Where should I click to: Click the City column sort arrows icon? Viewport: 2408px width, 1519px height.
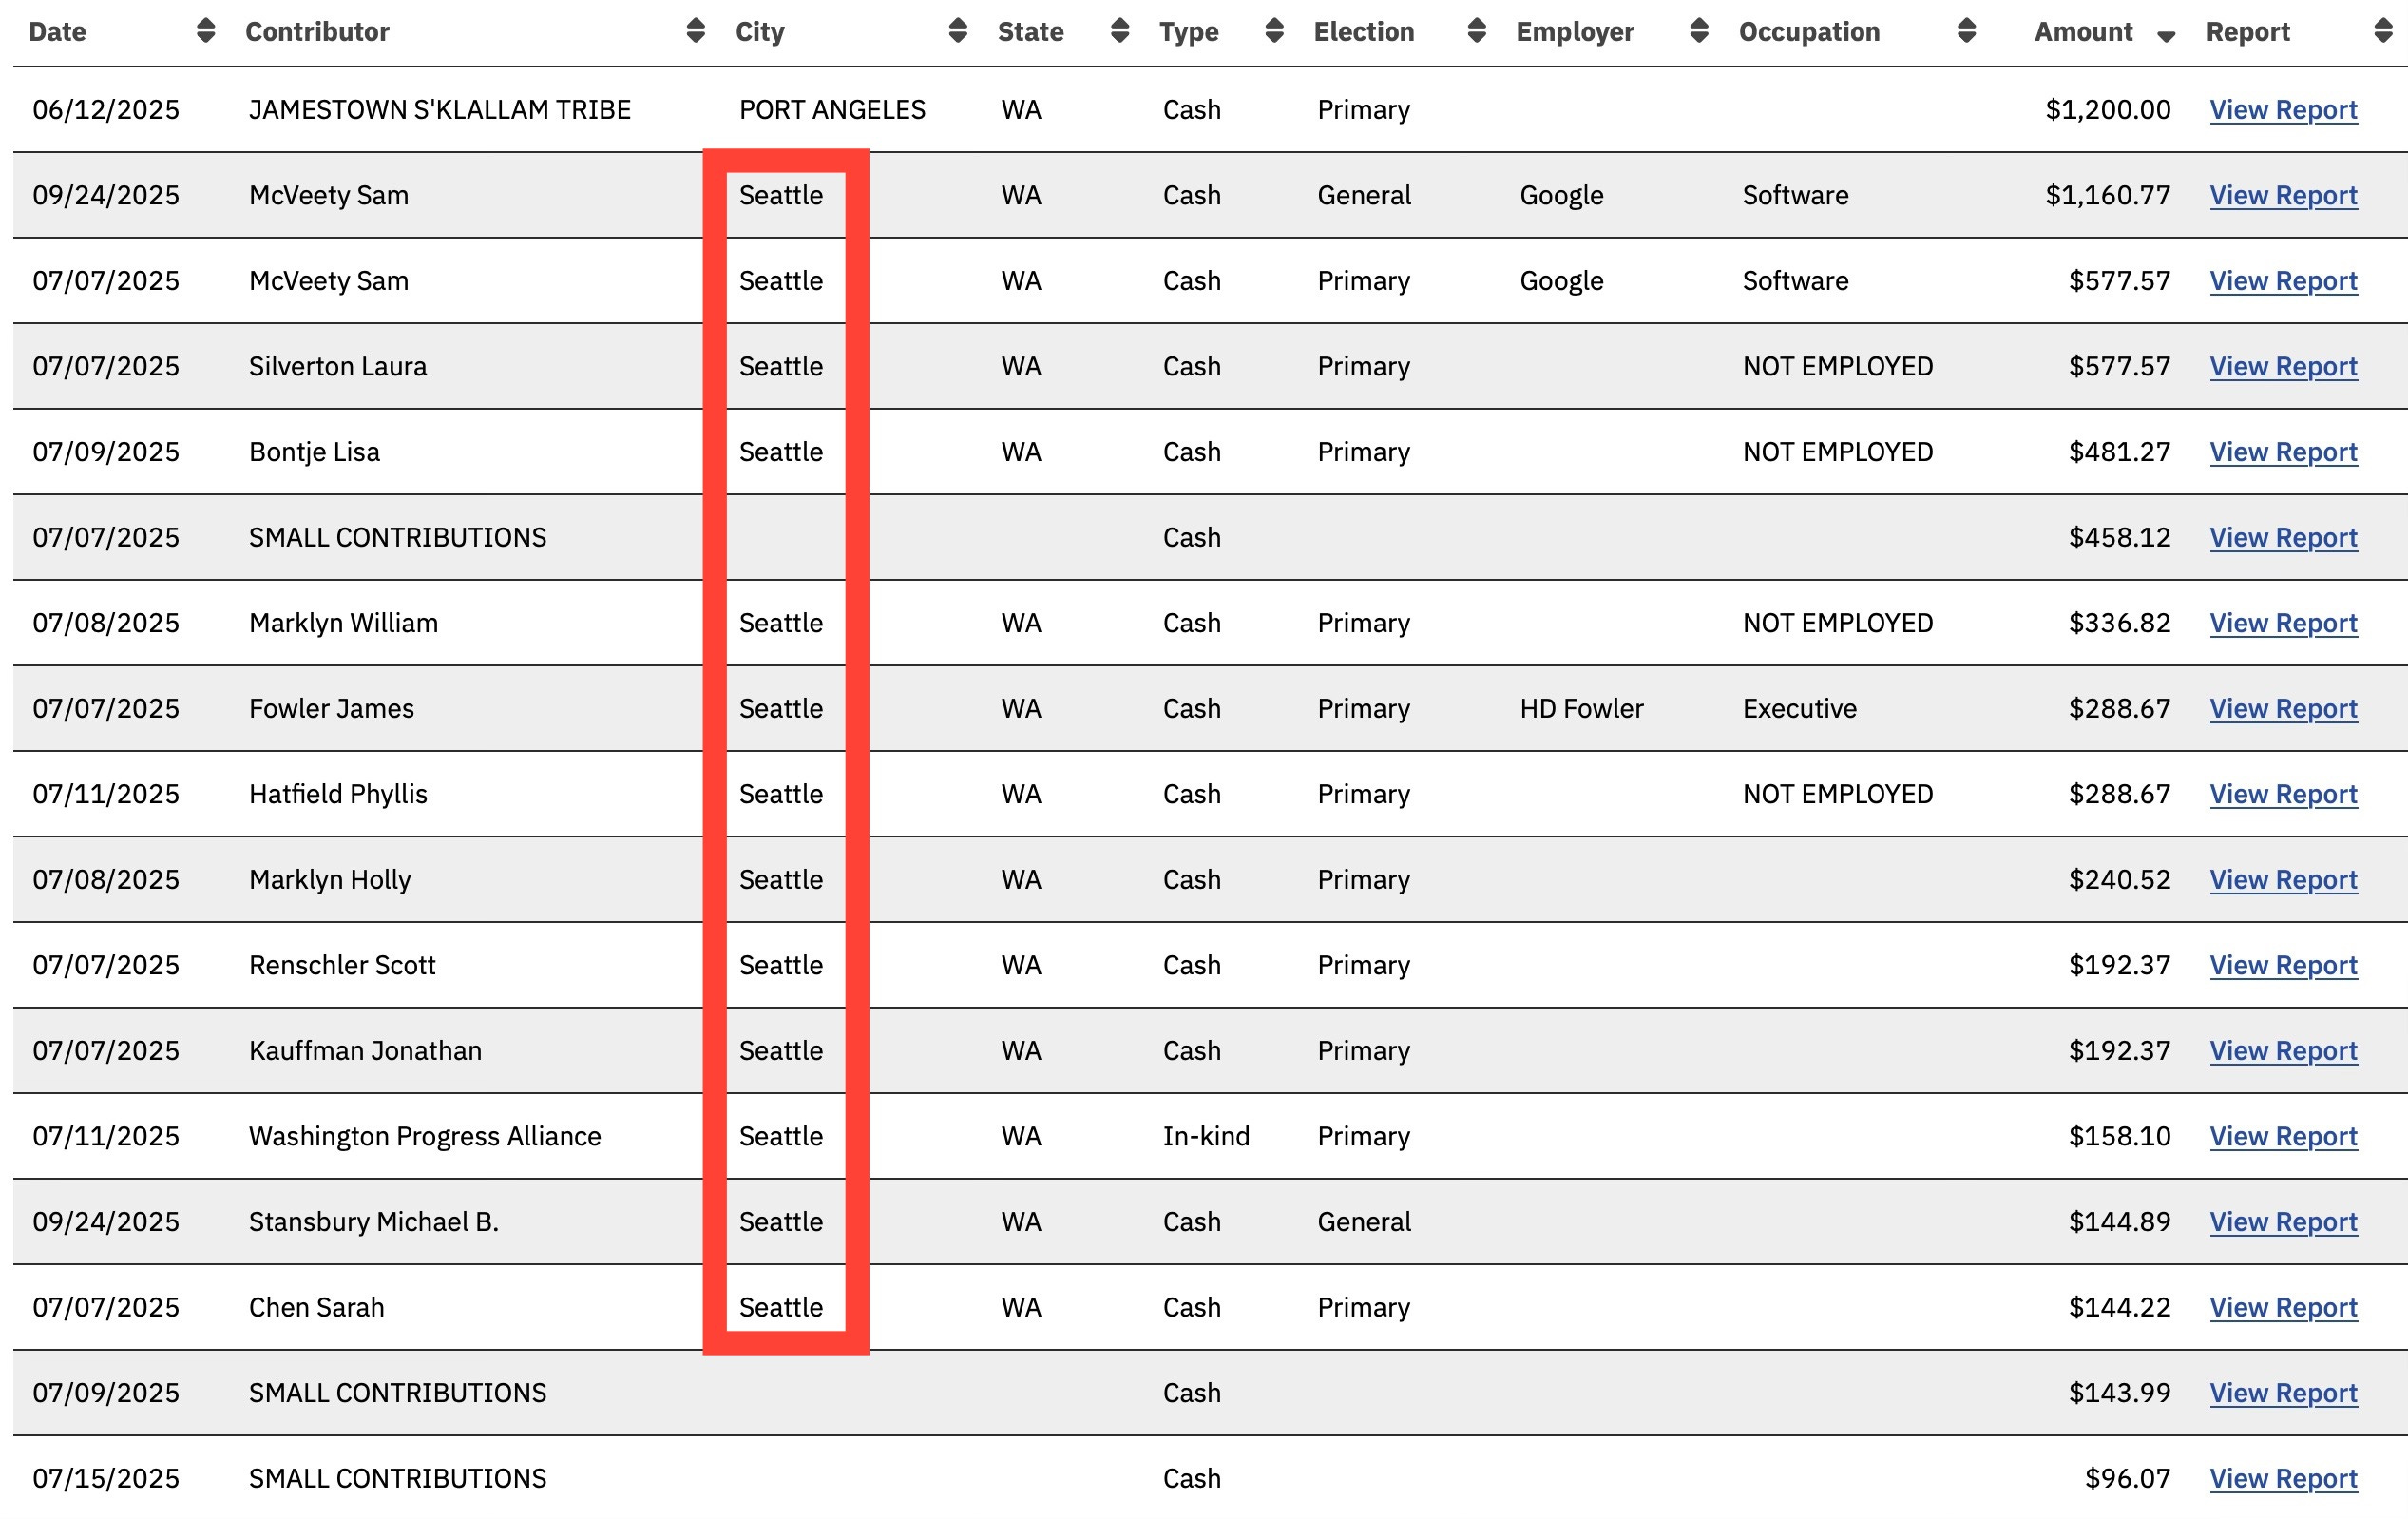[958, 31]
